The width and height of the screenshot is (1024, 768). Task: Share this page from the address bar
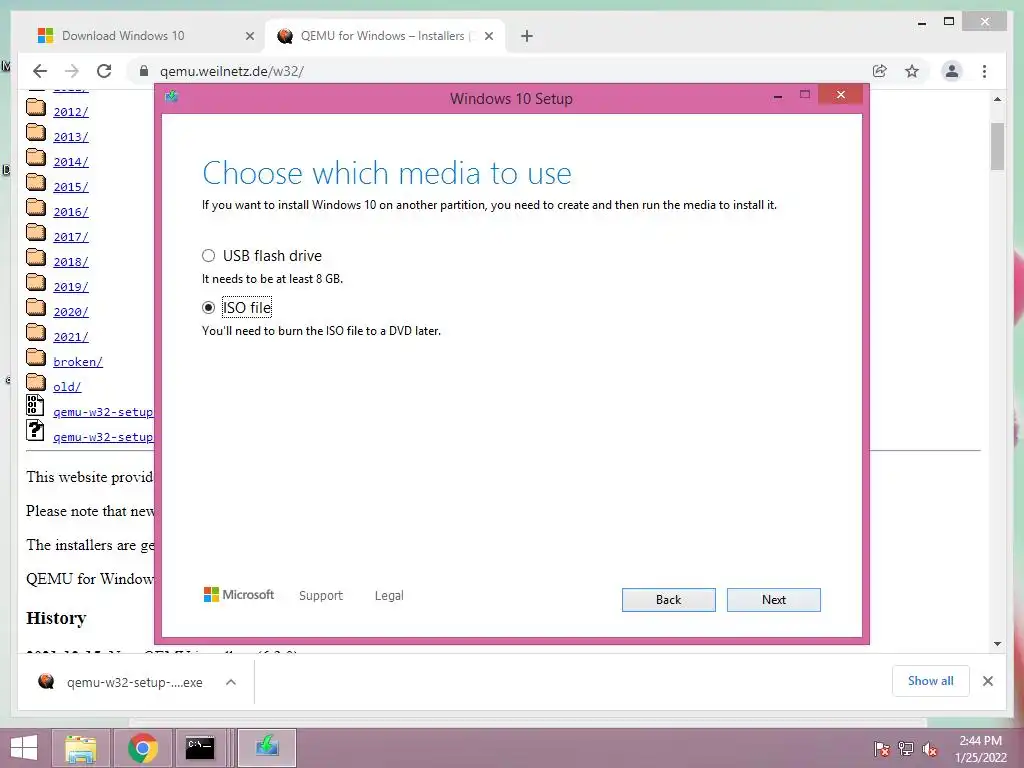coord(880,71)
